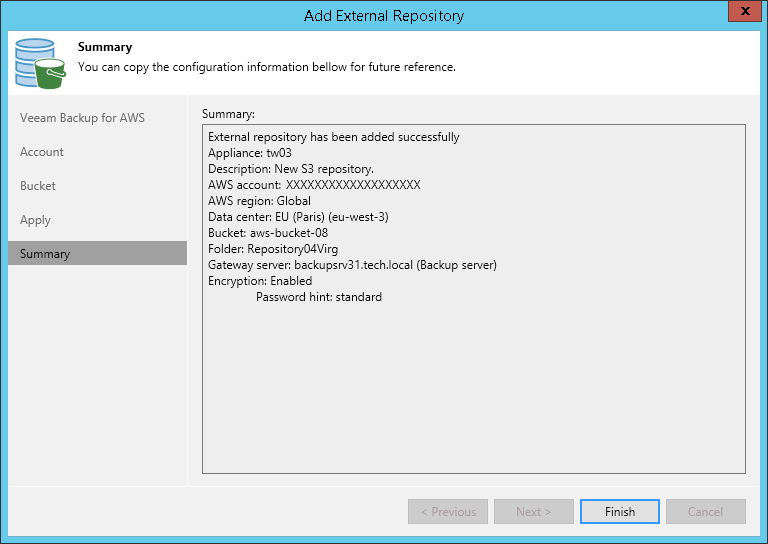This screenshot has width=768, height=544.
Task: Click the database and bucket repository icon
Action: point(40,64)
